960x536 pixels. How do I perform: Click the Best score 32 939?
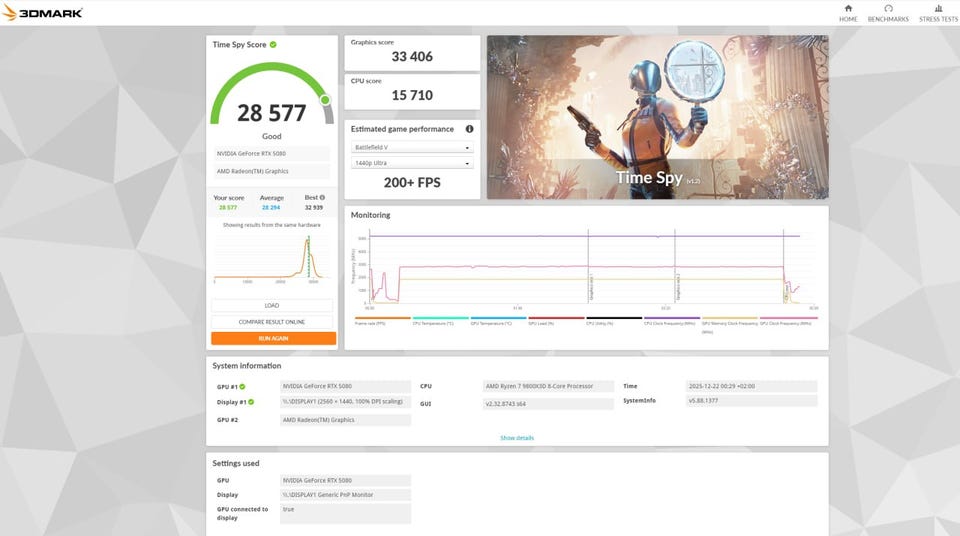(x=314, y=208)
